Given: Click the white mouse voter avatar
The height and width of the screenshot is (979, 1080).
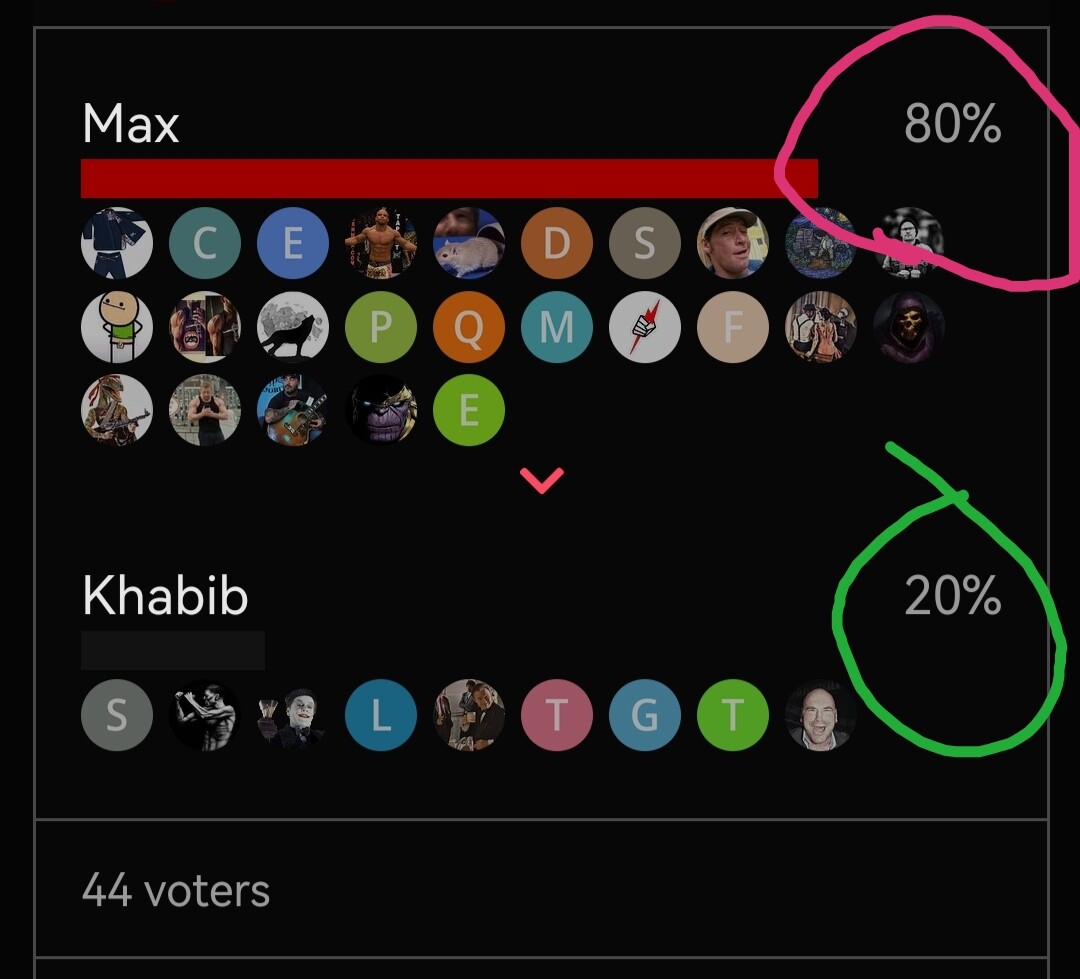Looking at the screenshot, I should tap(469, 243).
